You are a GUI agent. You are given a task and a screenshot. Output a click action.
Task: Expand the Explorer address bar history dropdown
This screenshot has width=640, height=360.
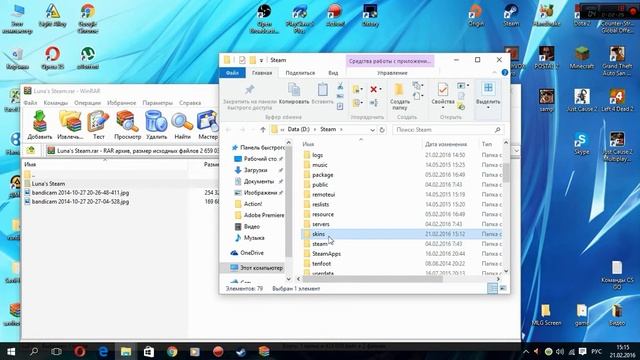point(372,130)
